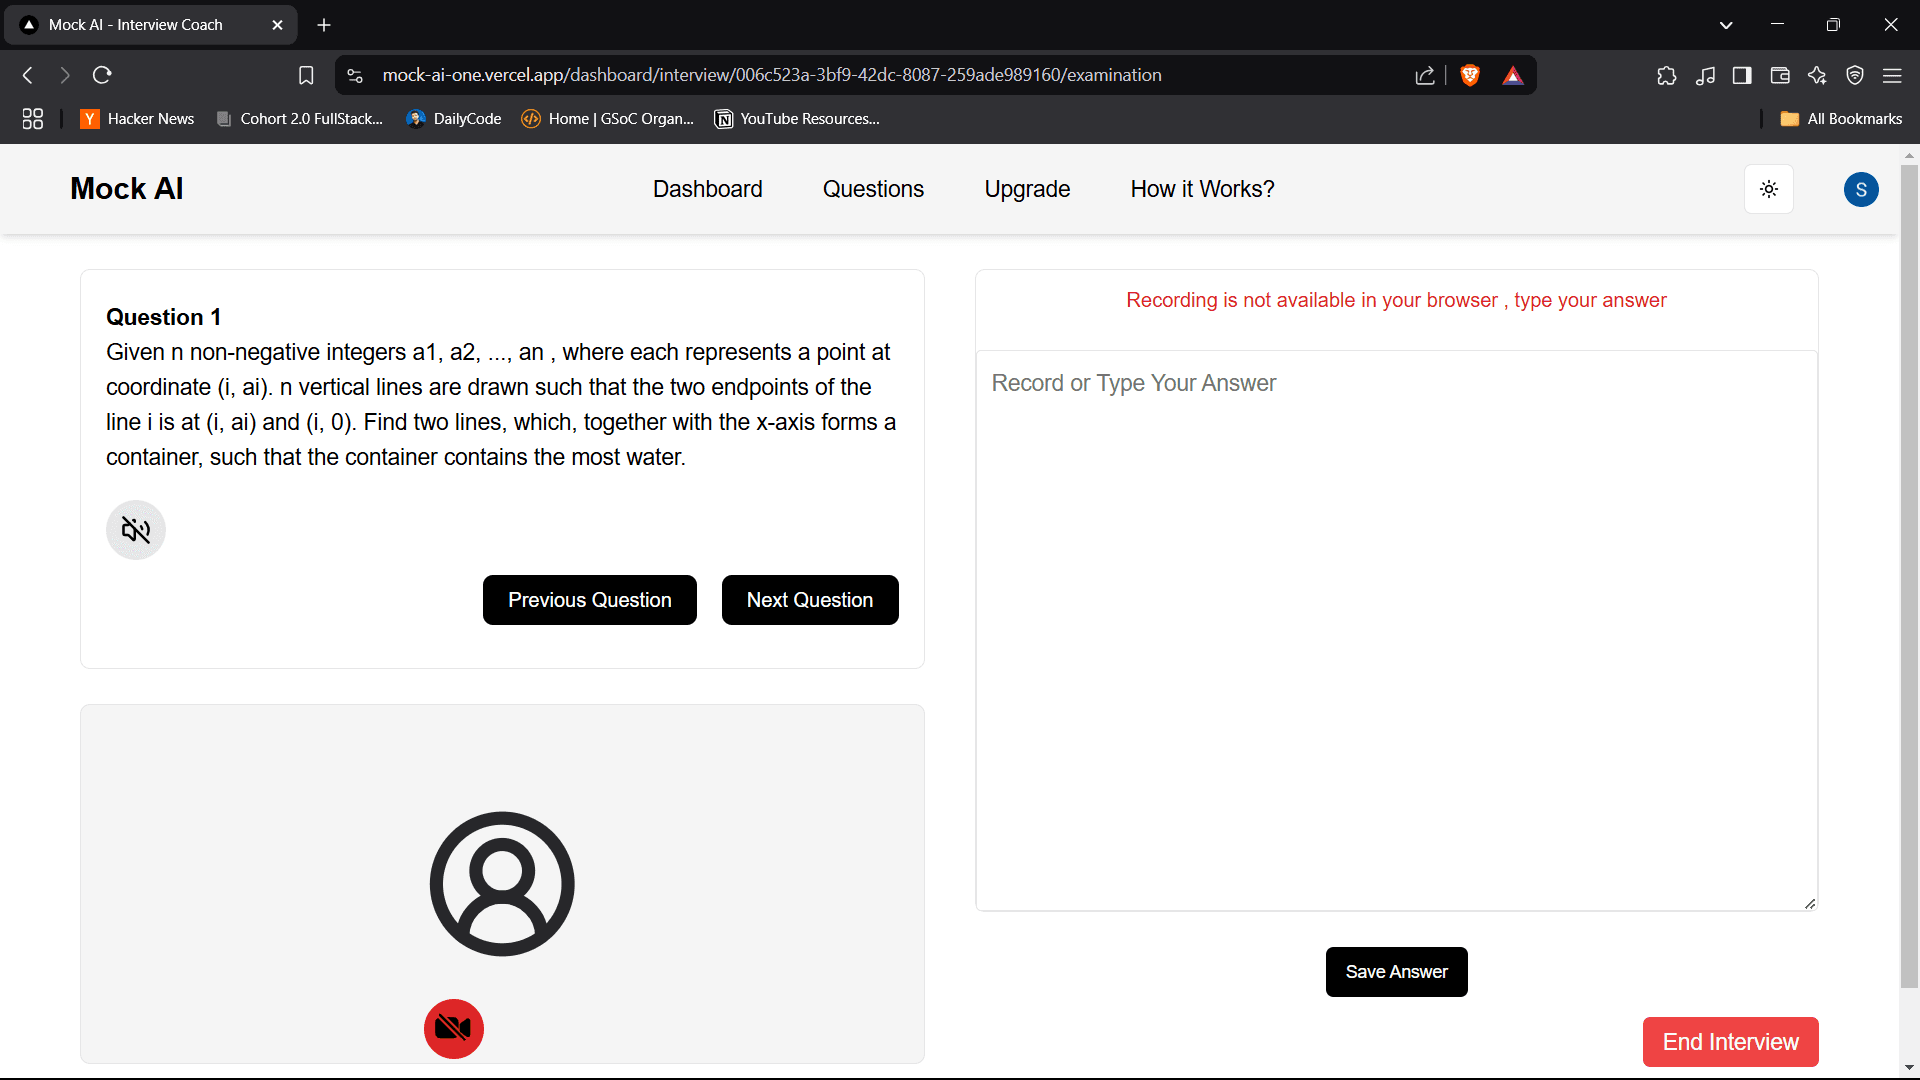
Task: Click the answer text area field
Action: point(1396,630)
